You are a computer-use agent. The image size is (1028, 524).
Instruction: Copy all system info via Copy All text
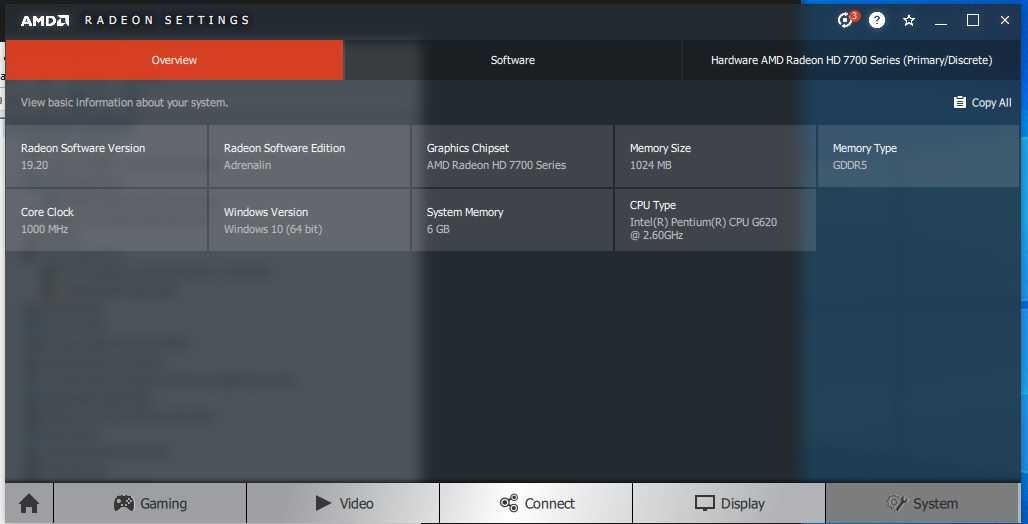point(991,103)
